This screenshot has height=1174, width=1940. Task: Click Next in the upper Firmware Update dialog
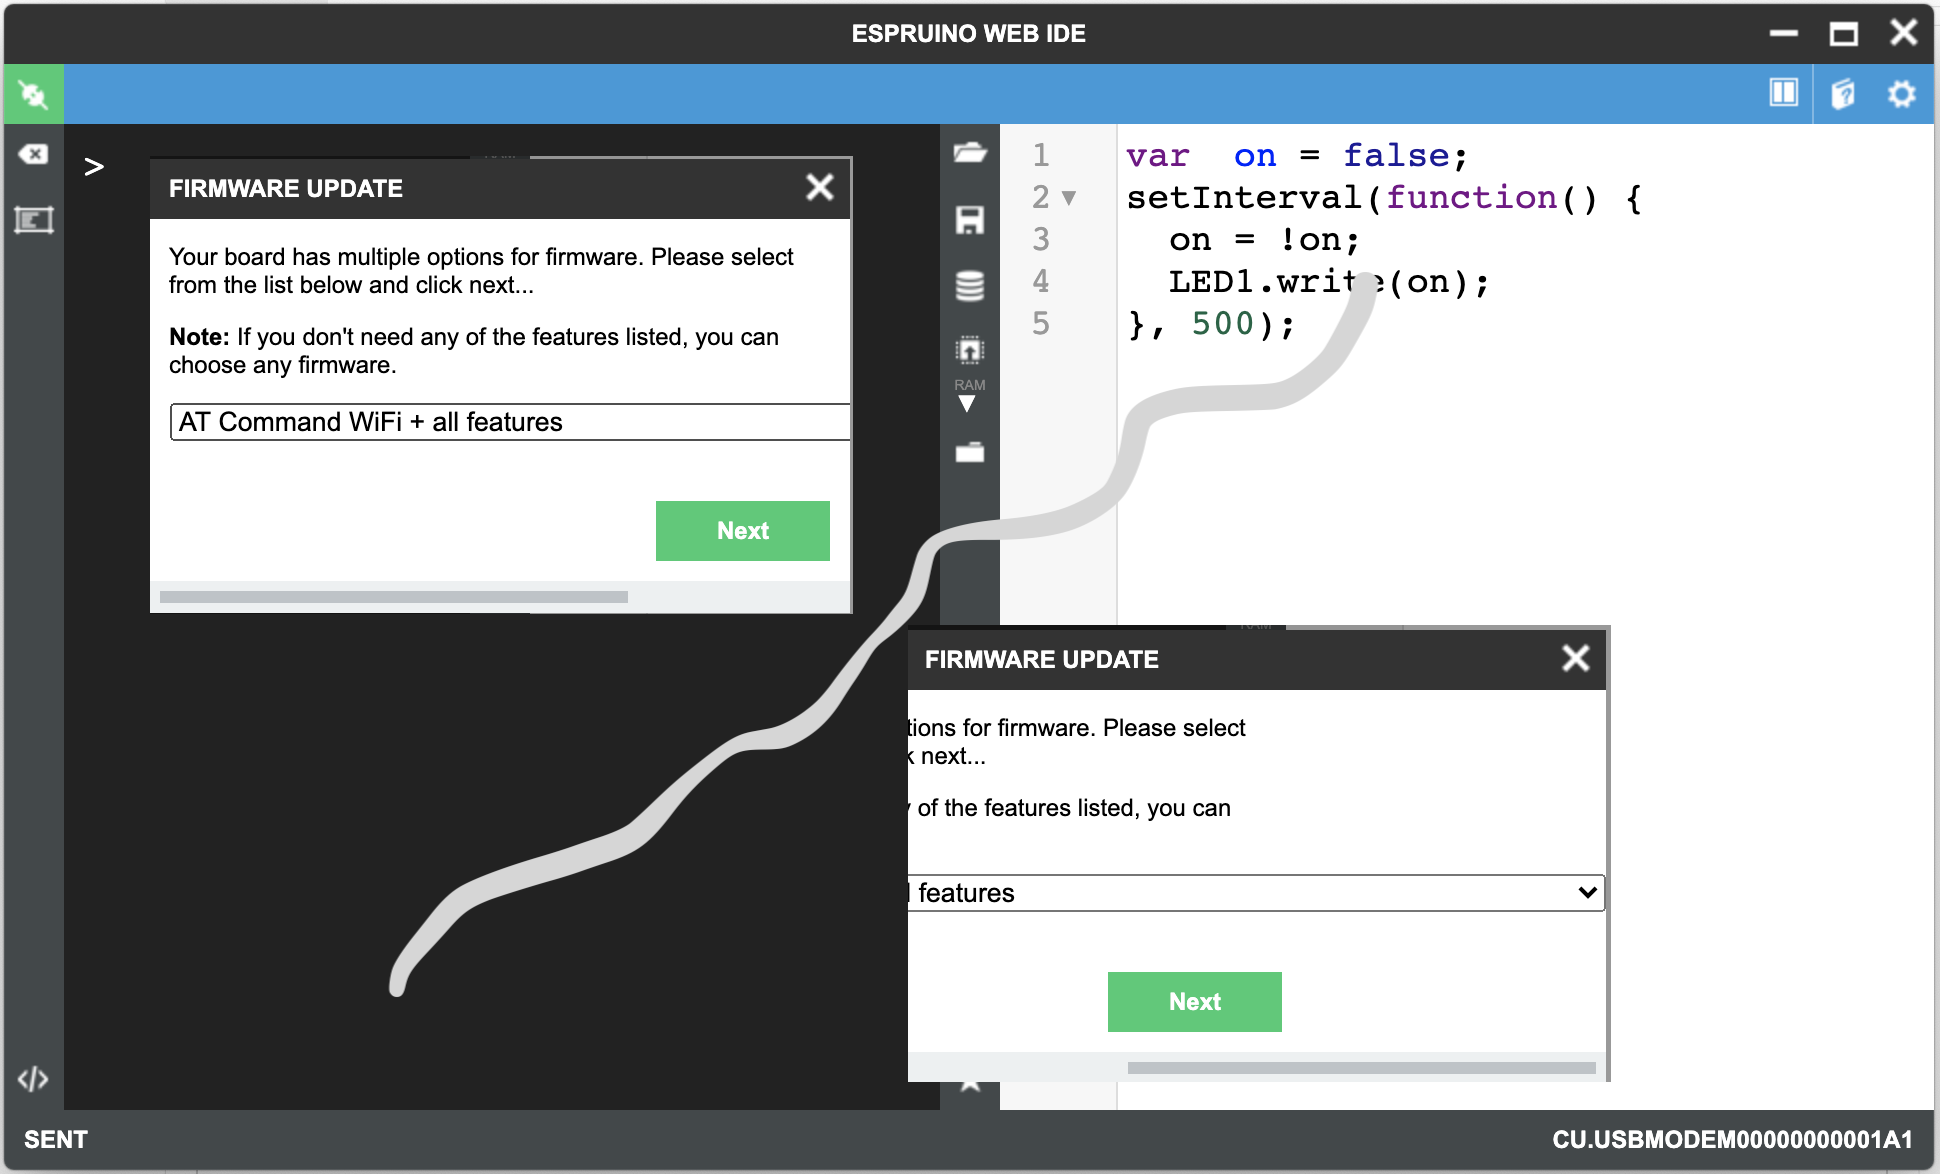pyautogui.click(x=742, y=531)
